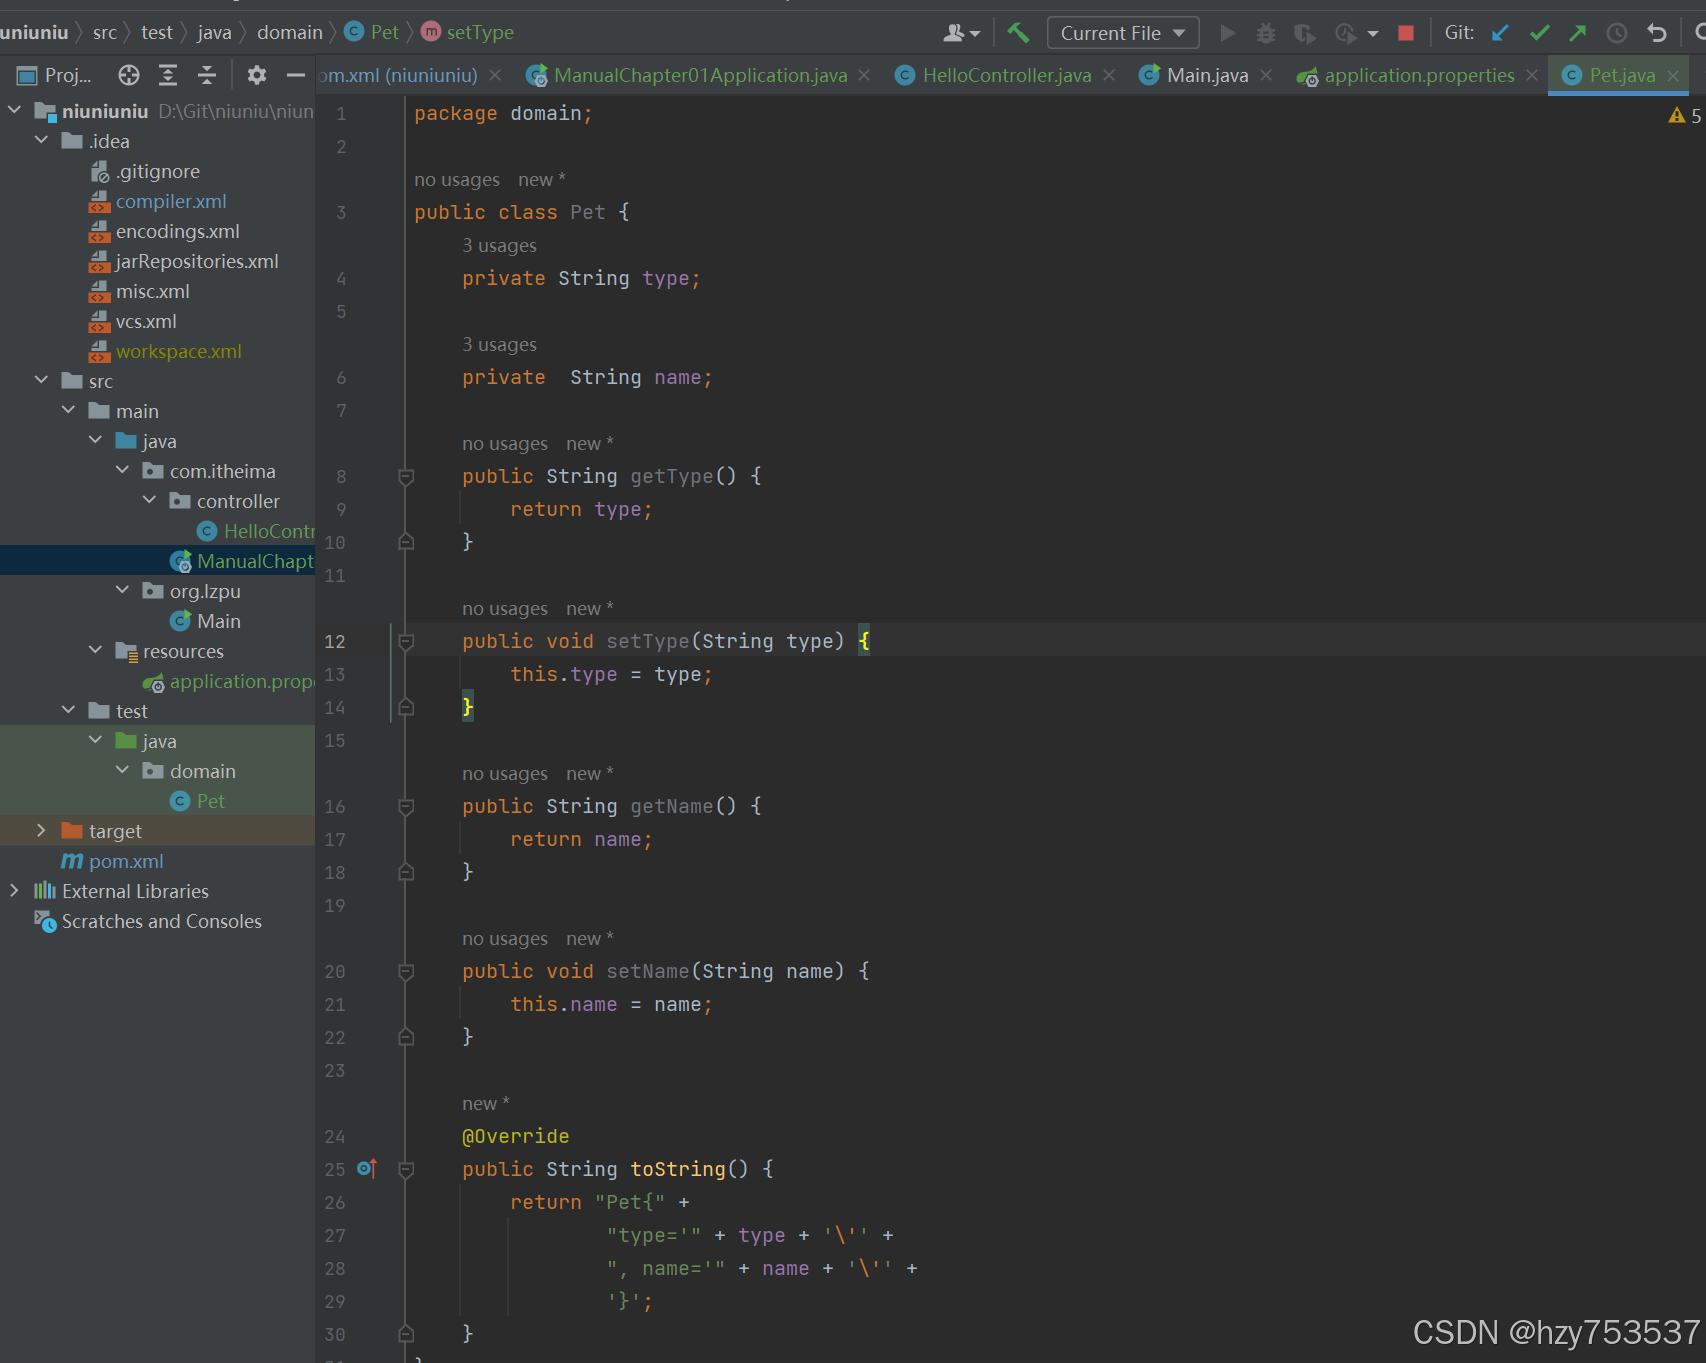Image resolution: width=1706 pixels, height=1363 pixels.
Task: Roll back changes with the undo arrow icon
Action: tap(1657, 32)
